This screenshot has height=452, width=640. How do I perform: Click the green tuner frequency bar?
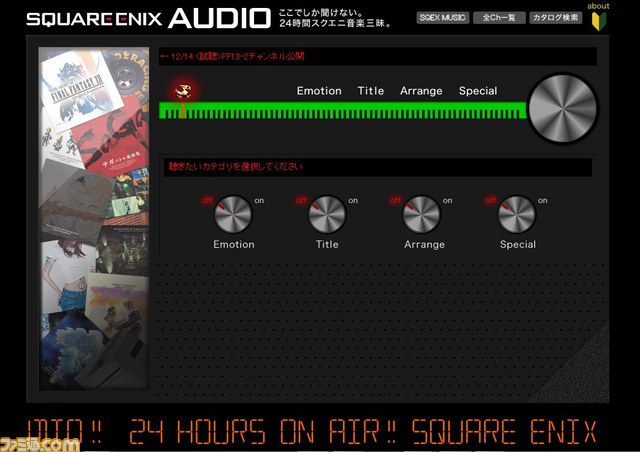342,110
